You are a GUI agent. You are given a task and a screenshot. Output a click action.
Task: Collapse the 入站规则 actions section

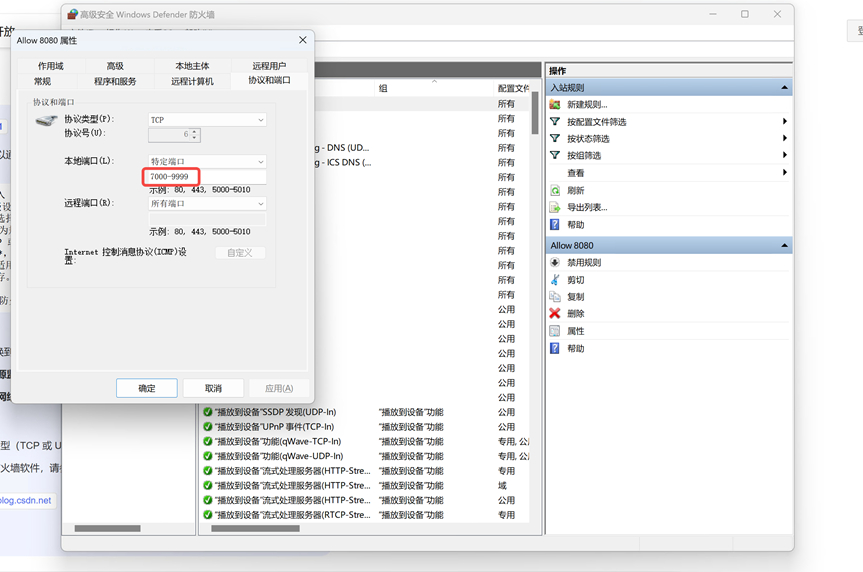click(x=784, y=88)
